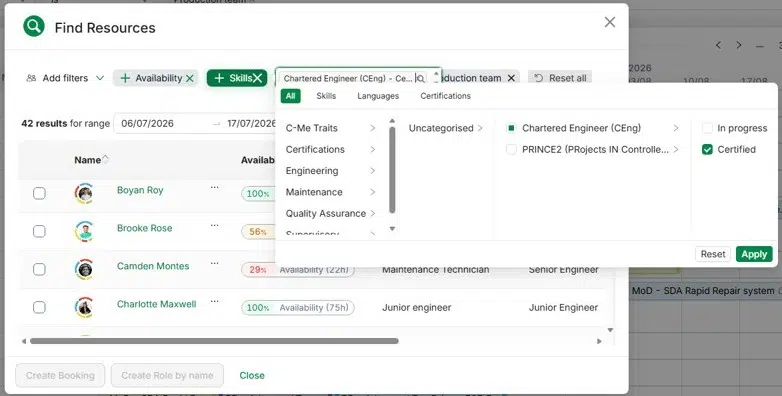Screen dimensions: 782x396
Task: Open Boyan Roy's profile link
Action: coord(140,190)
